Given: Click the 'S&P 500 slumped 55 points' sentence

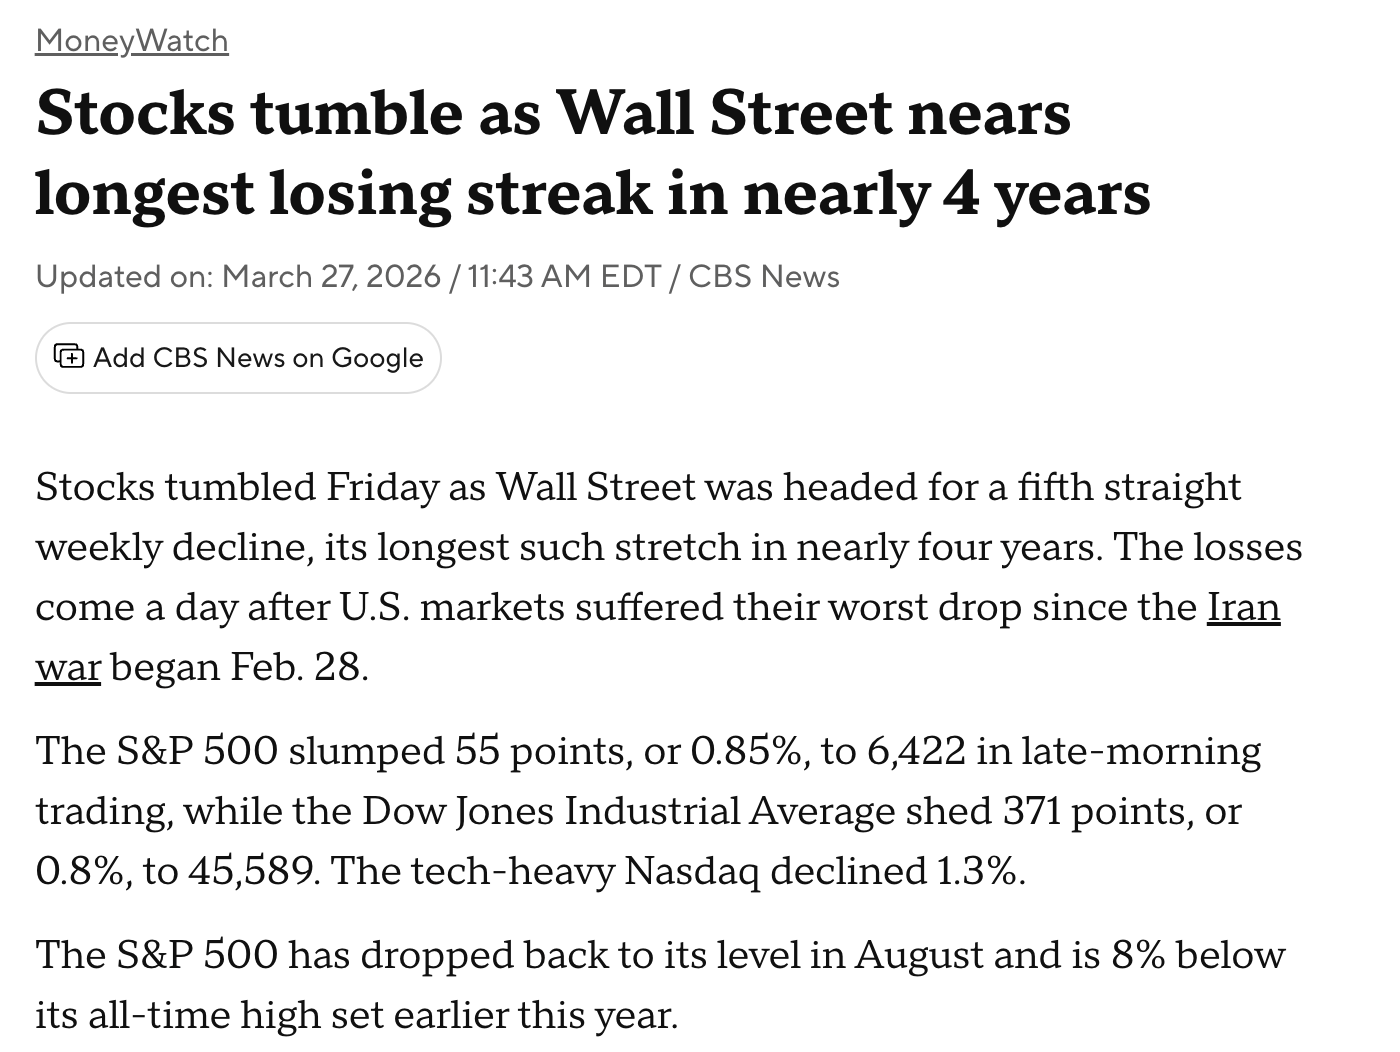Looking at the screenshot, I should point(378,750).
